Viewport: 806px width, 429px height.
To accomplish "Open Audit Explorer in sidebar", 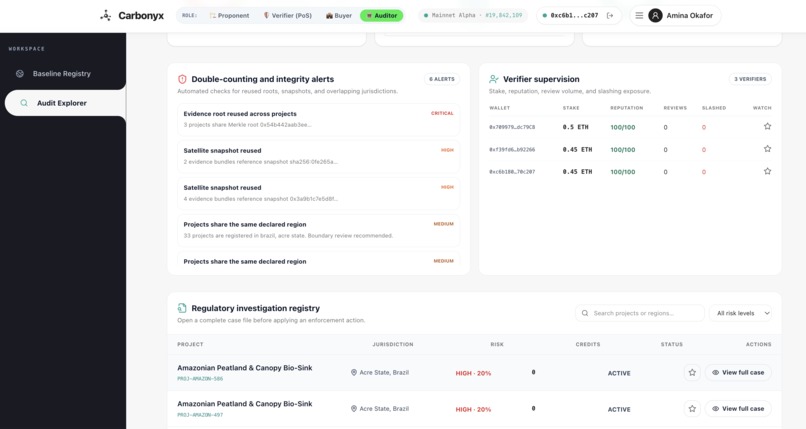I will (65, 103).
